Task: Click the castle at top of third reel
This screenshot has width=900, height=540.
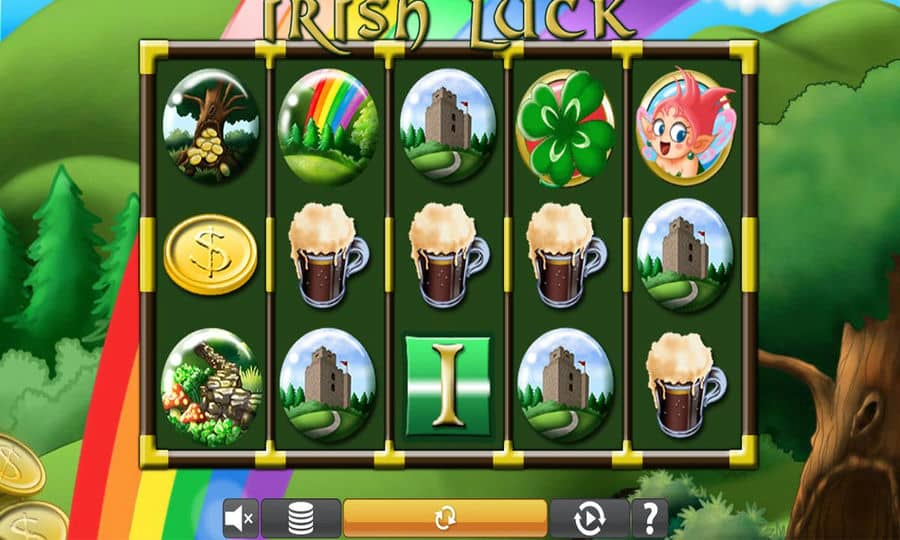Action: point(448,125)
